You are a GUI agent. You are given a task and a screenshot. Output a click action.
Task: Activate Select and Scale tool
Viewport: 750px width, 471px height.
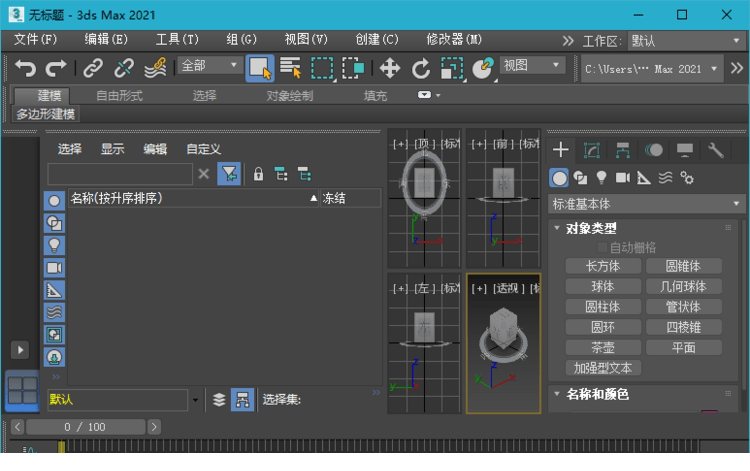pos(452,68)
